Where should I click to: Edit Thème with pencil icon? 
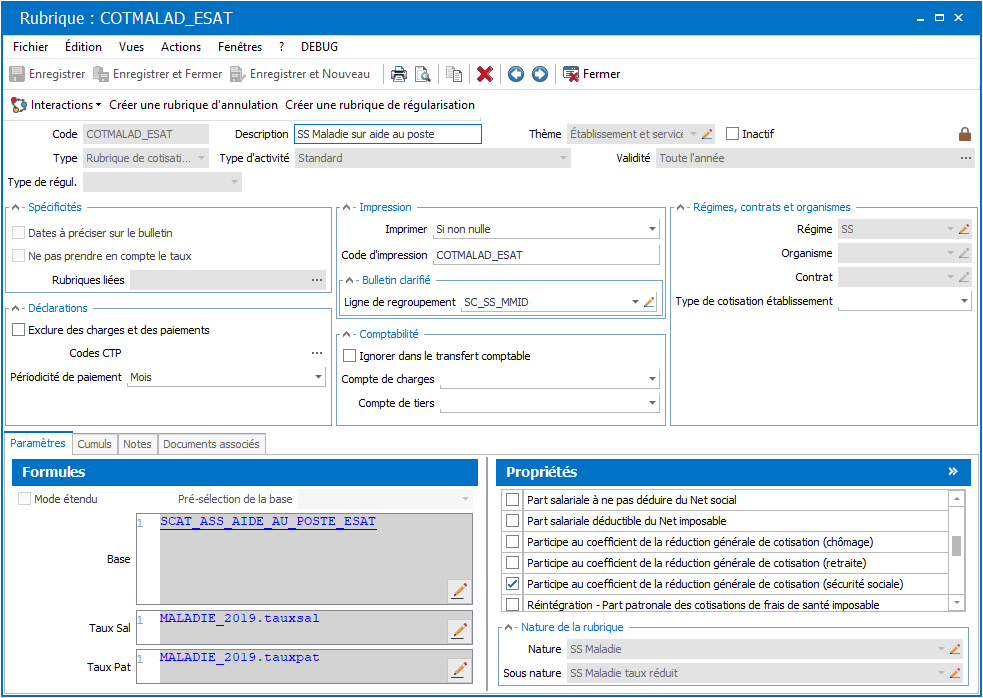[707, 134]
